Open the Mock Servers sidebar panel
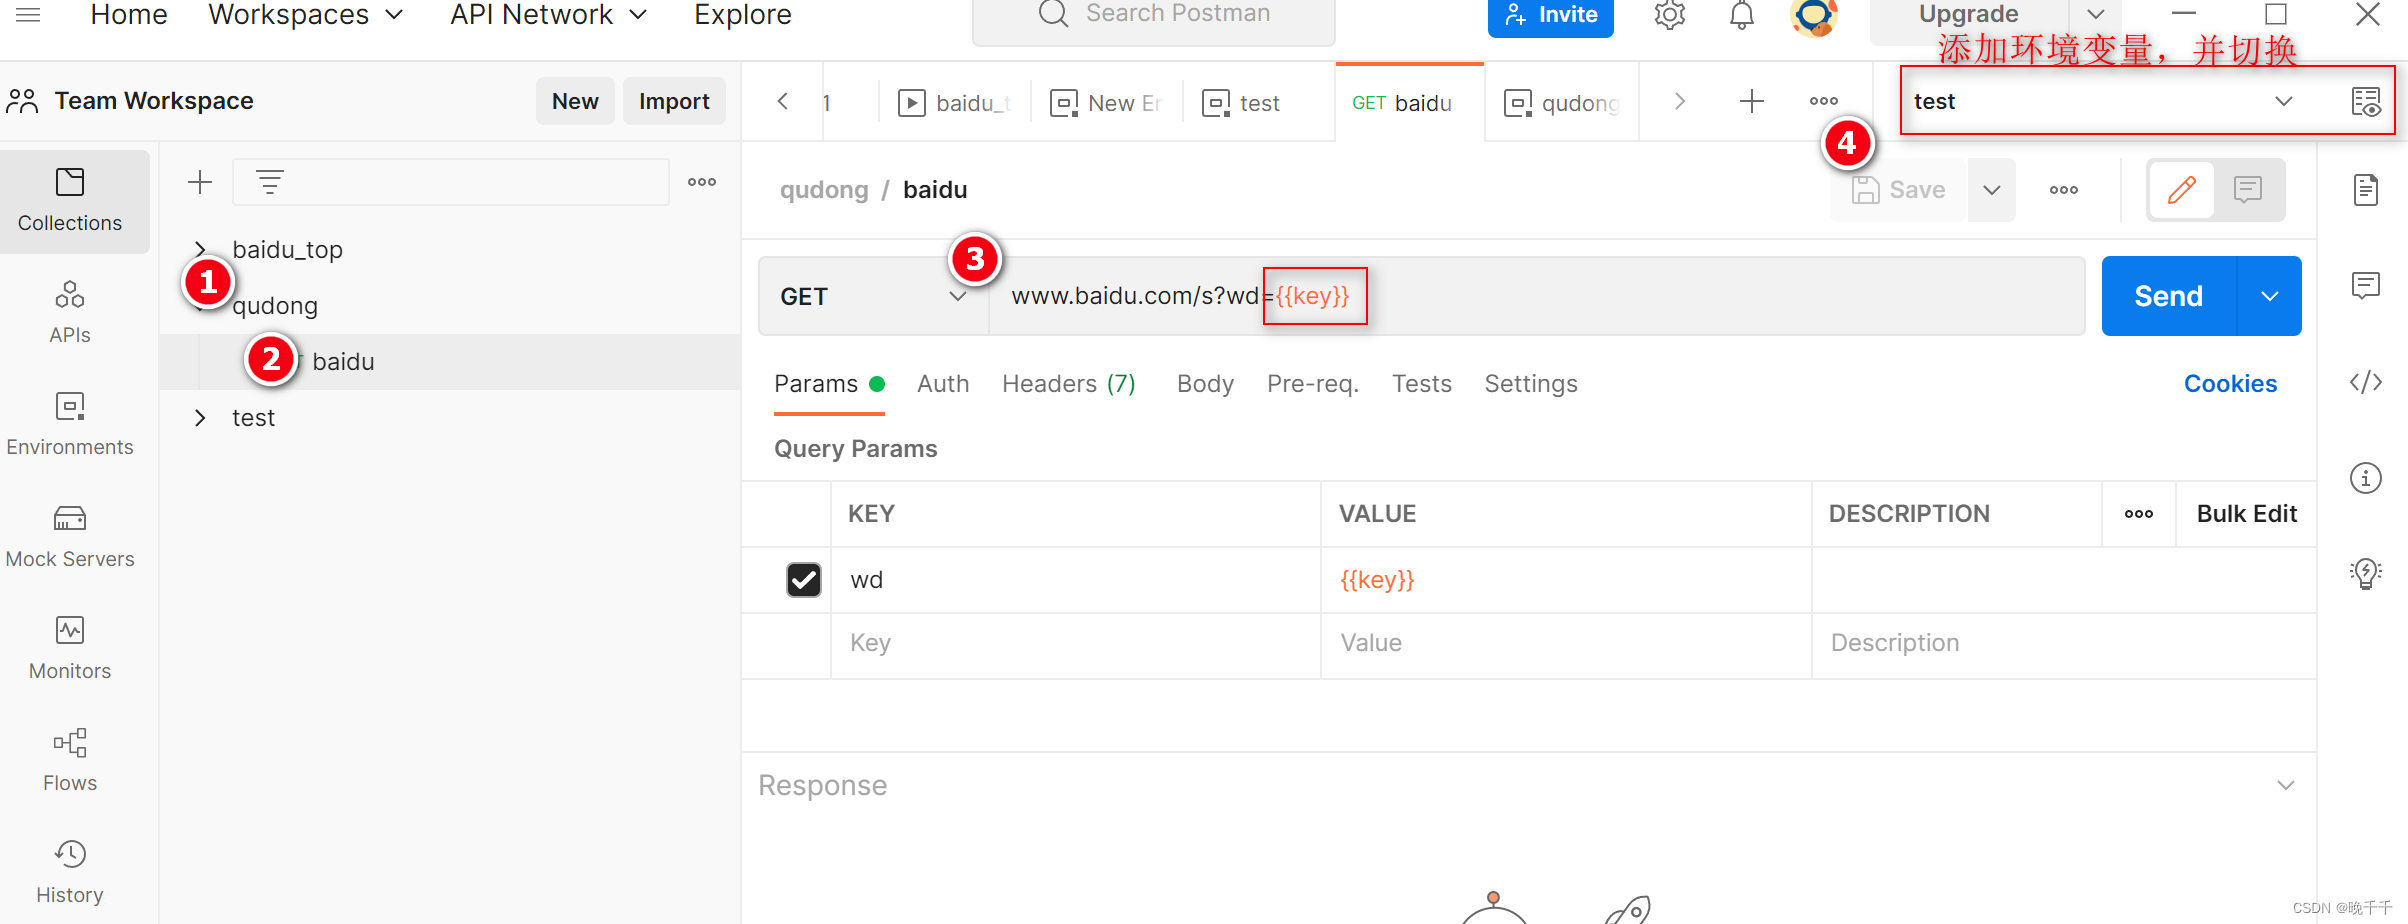This screenshot has width=2408, height=924. [x=70, y=536]
